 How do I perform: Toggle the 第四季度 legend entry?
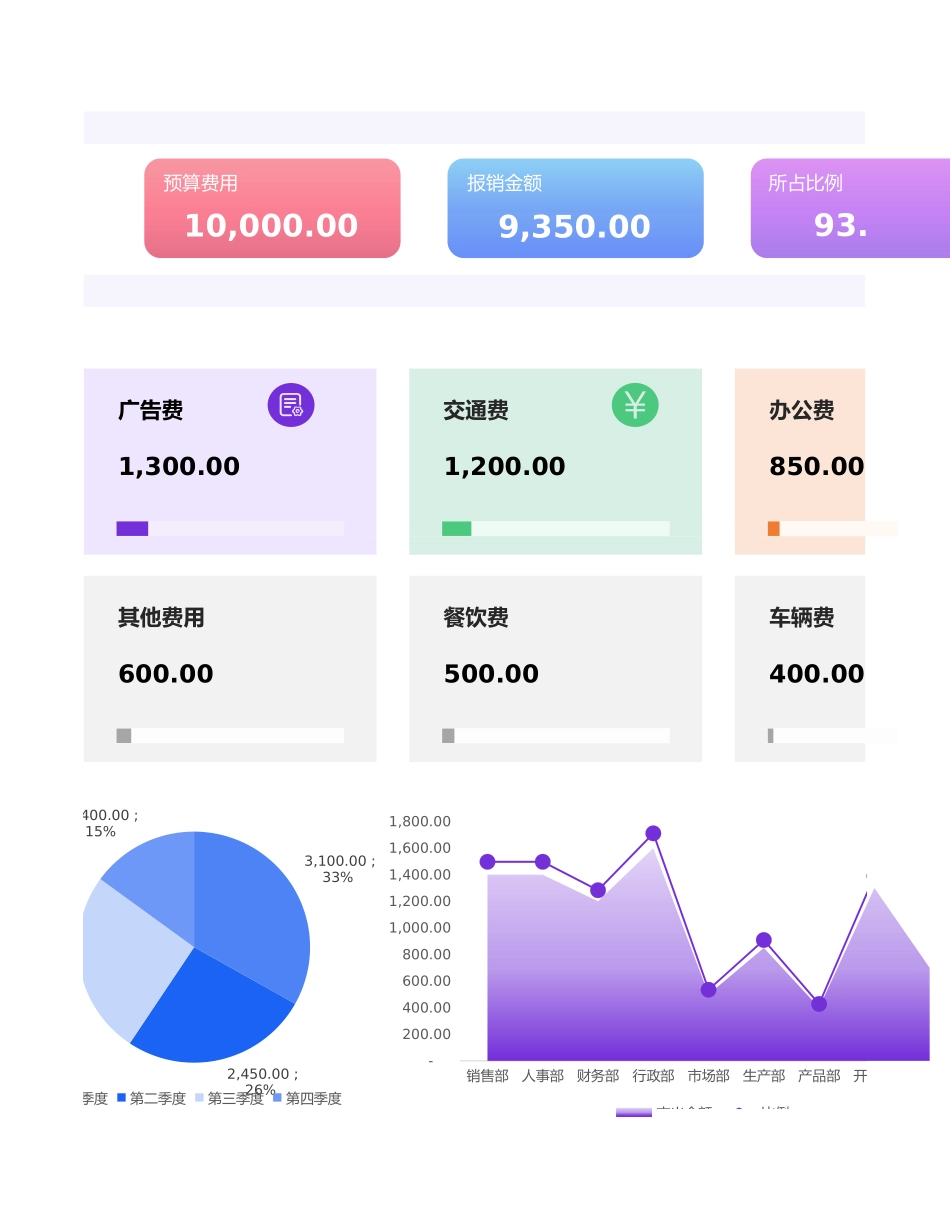tap(312, 1098)
